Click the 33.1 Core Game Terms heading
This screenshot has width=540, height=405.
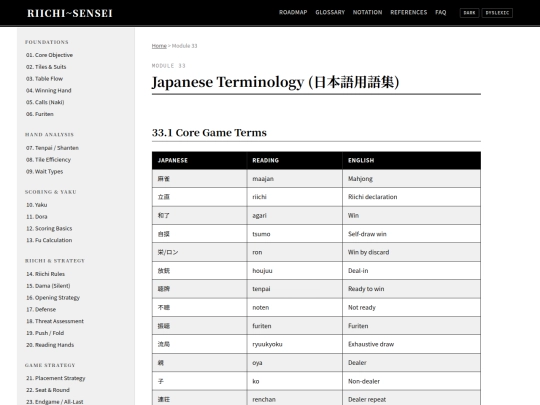pos(209,133)
